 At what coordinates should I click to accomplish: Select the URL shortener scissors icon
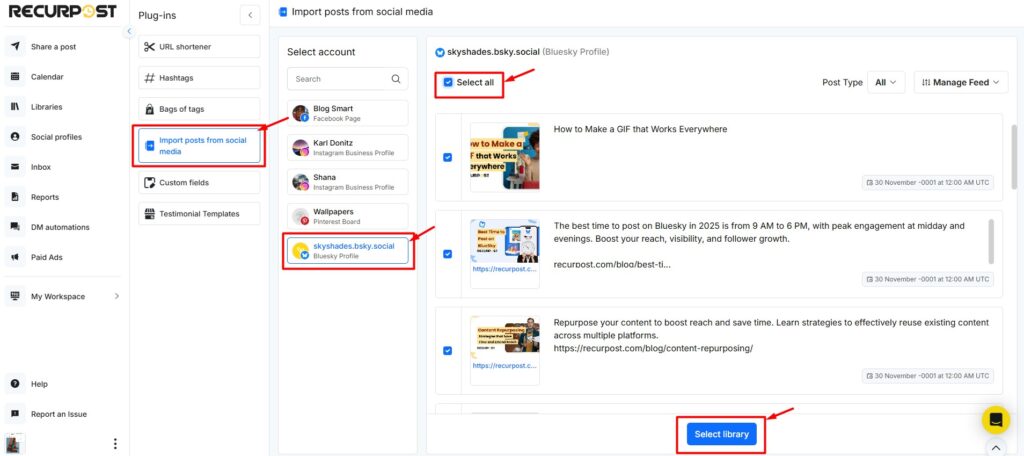coord(149,47)
